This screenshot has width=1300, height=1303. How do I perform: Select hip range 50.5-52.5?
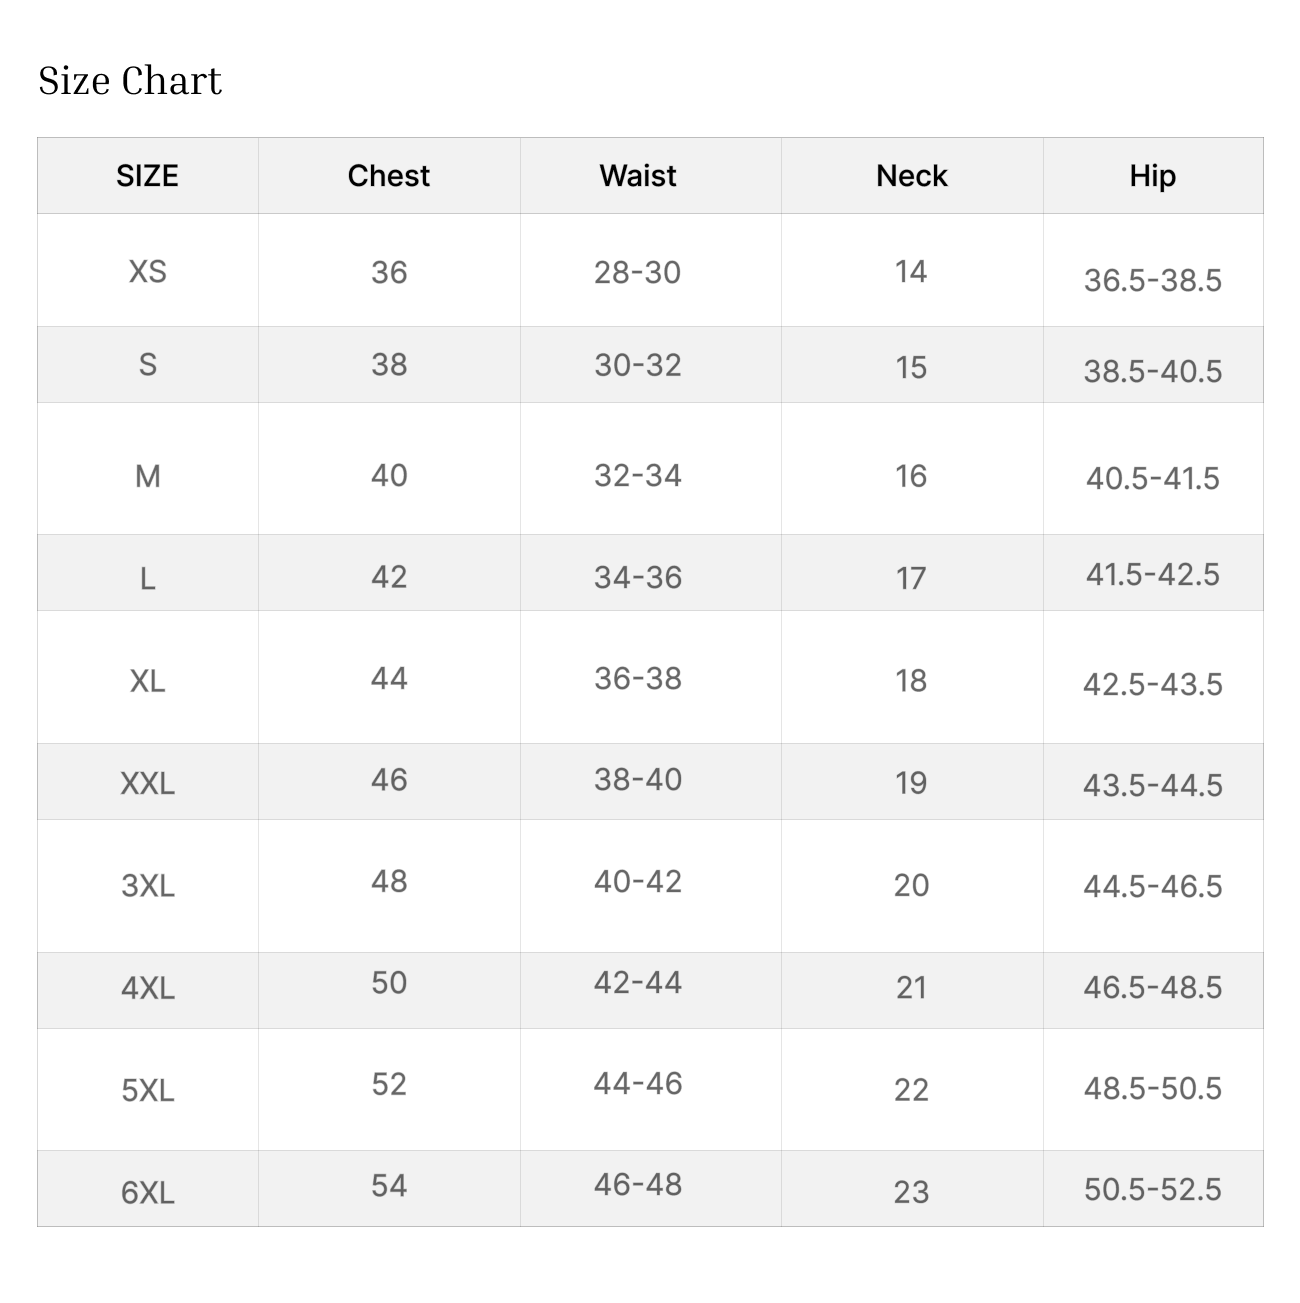pos(1152,1189)
